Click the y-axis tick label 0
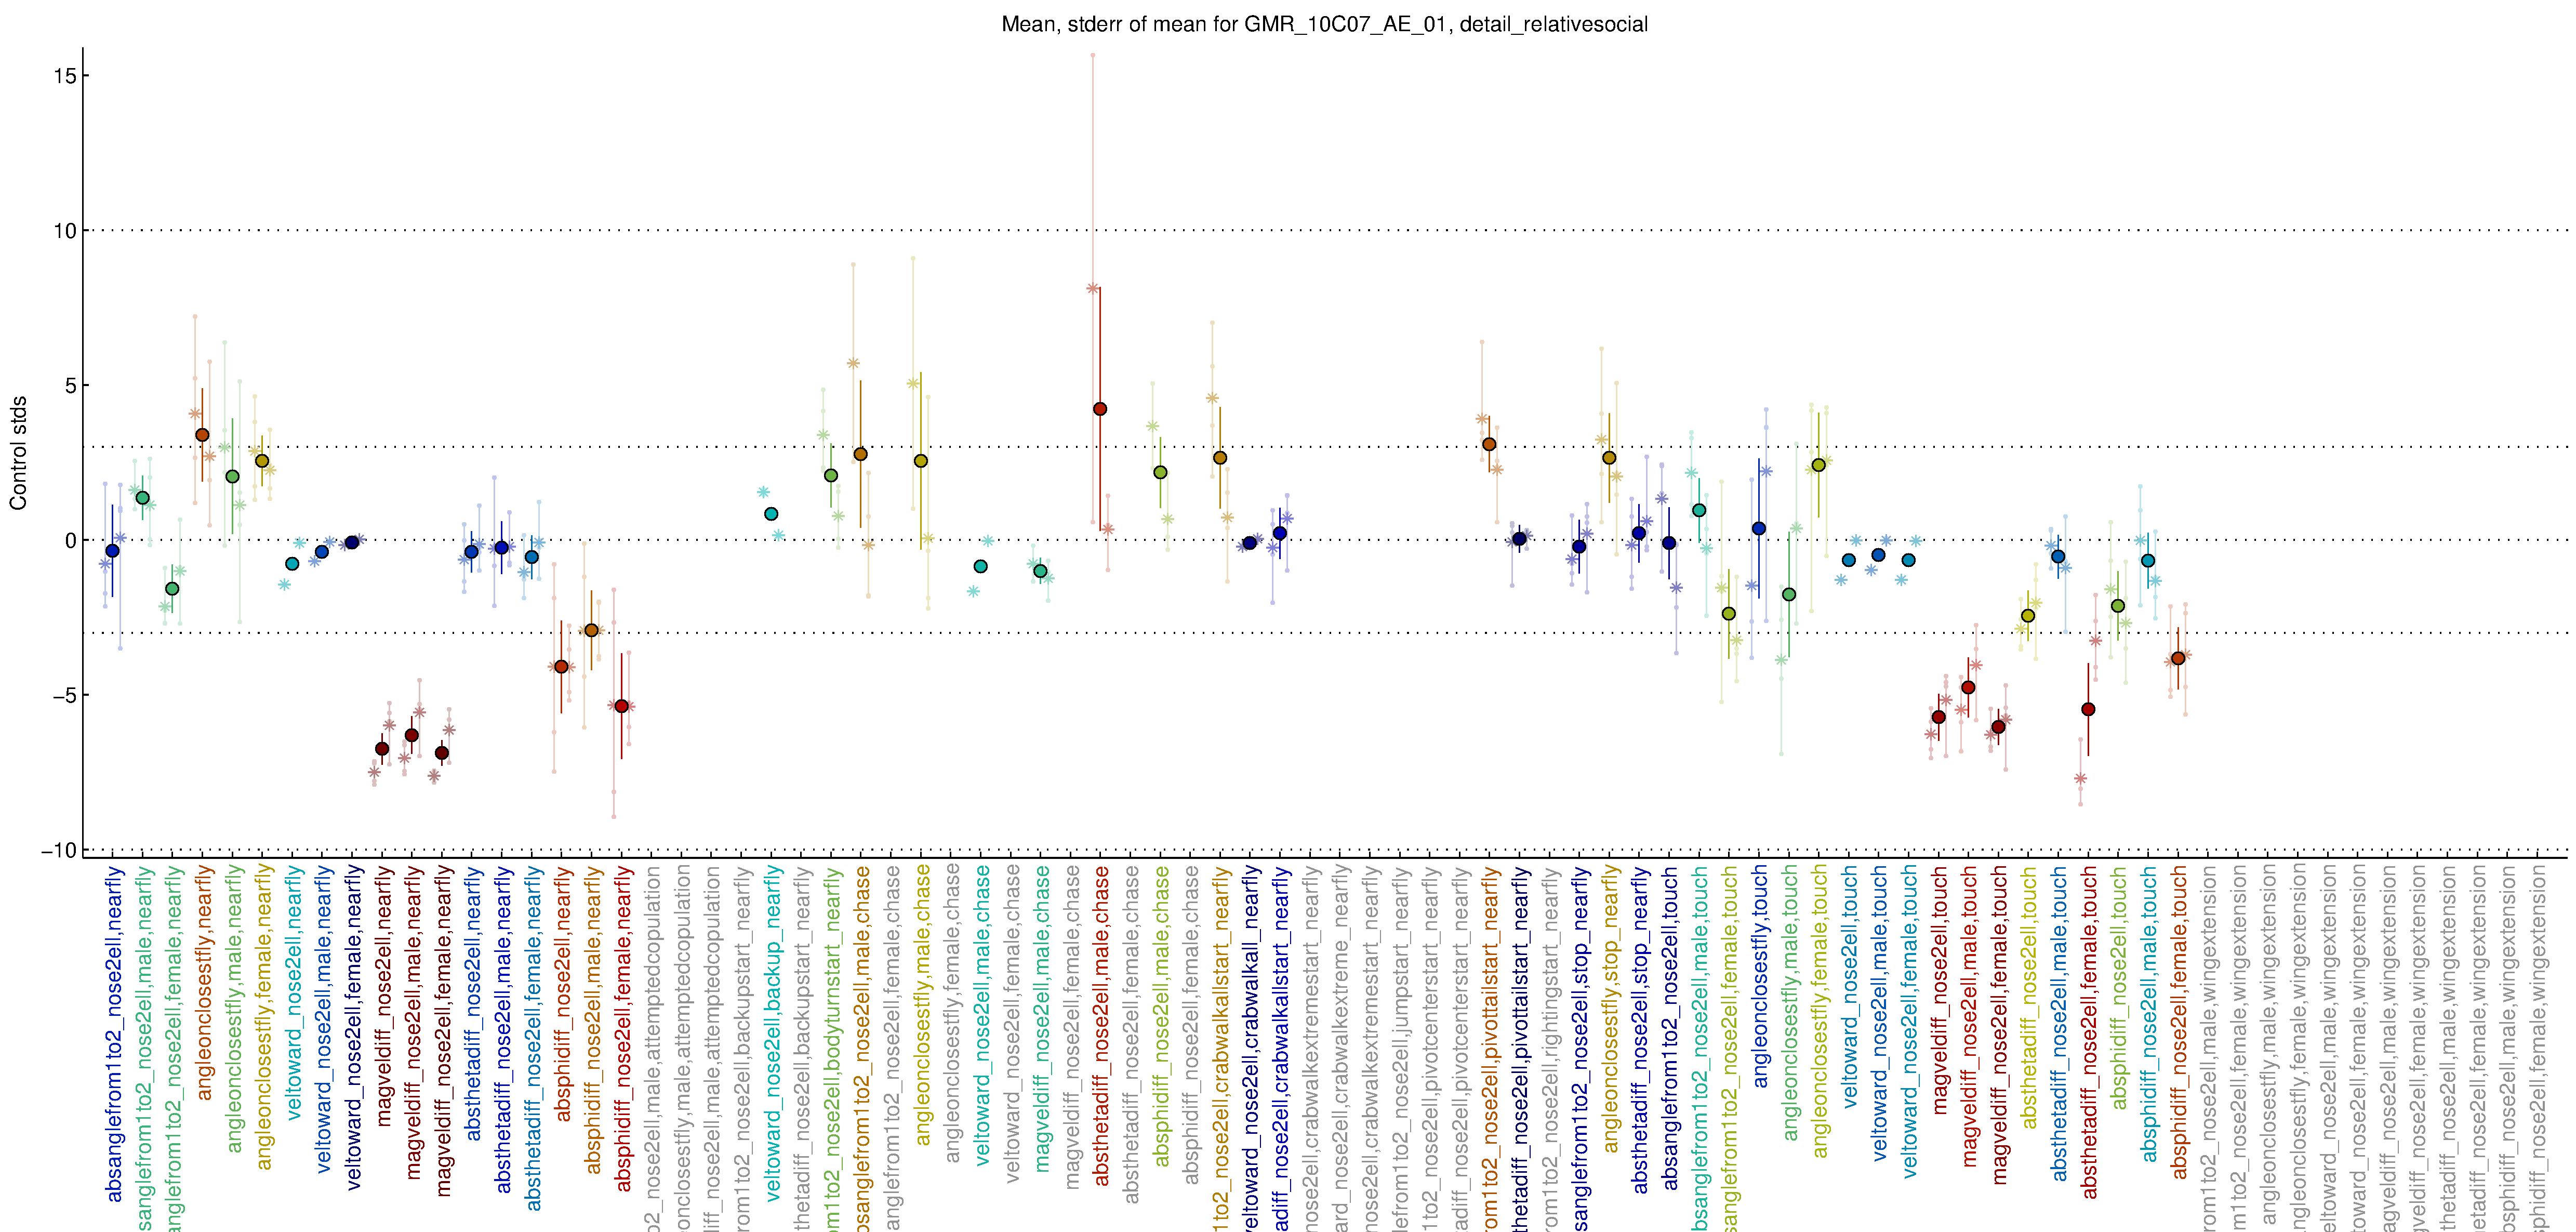The width and height of the screenshot is (2576, 1232). pos(70,541)
